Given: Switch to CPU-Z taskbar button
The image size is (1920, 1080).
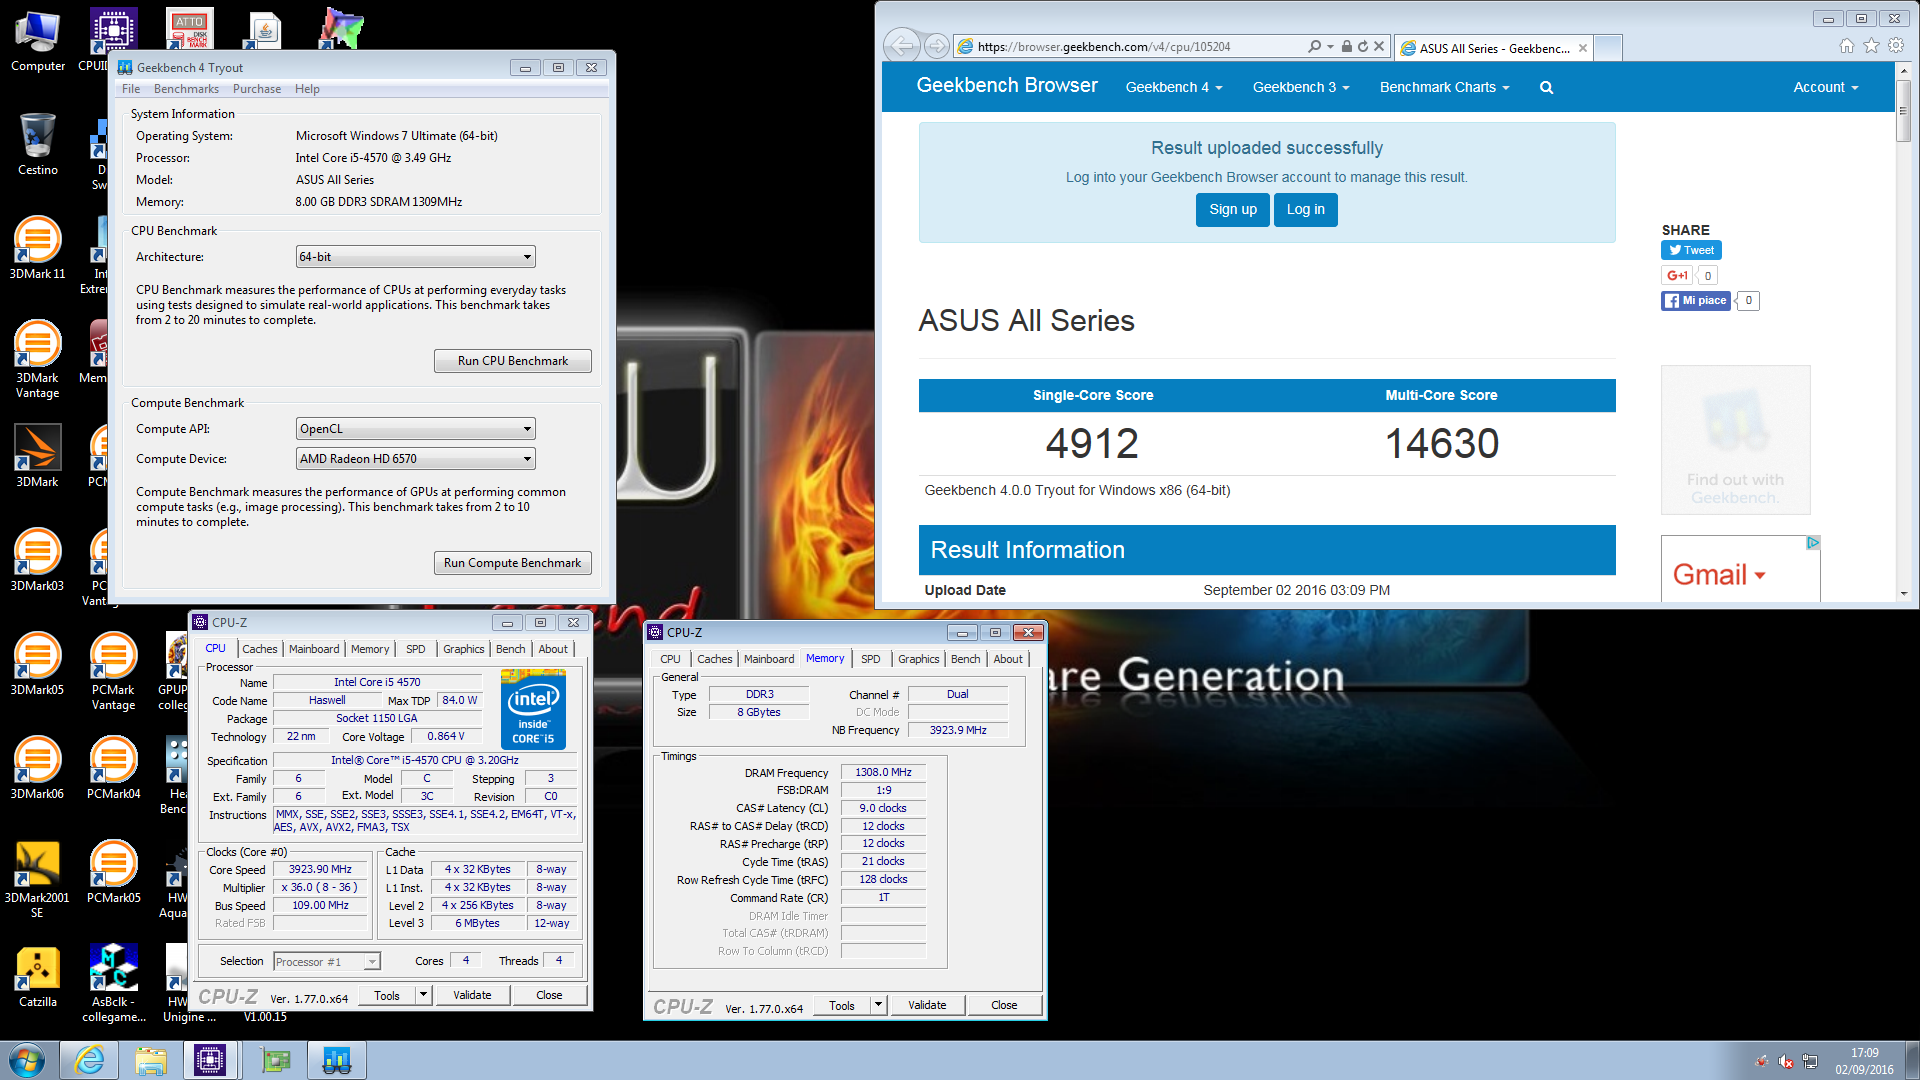Looking at the screenshot, I should [210, 1060].
